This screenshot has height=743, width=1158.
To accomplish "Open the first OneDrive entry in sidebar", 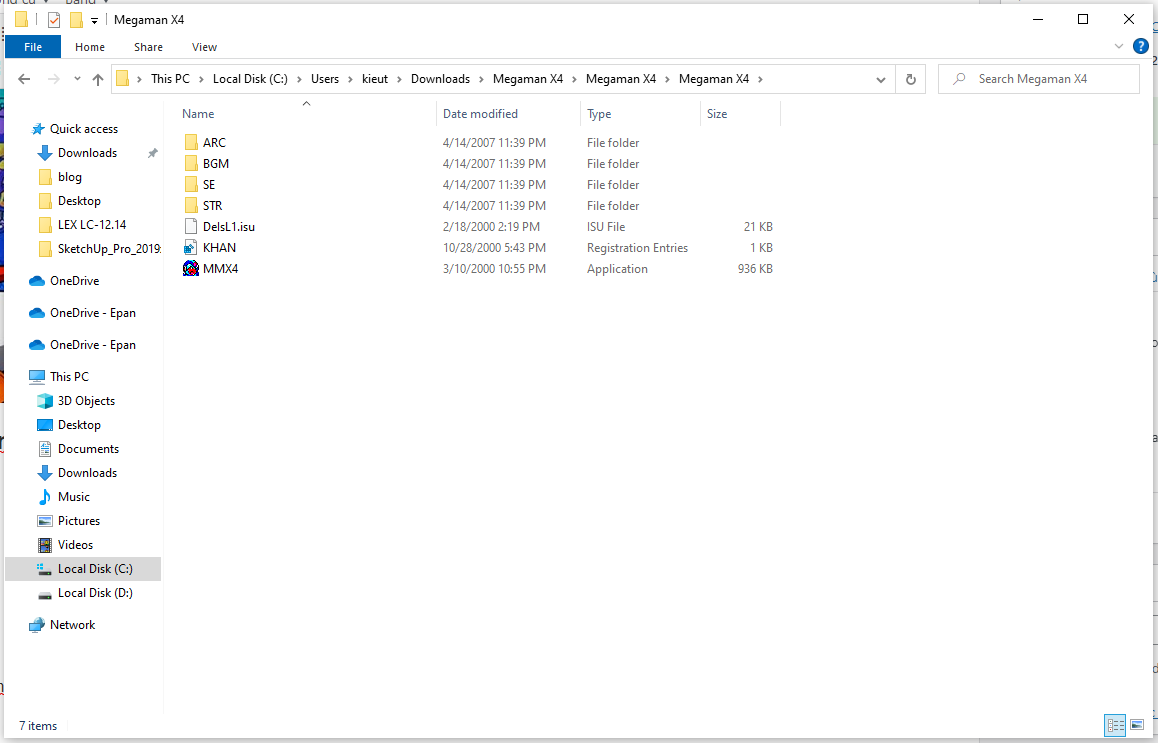I will pyautogui.click(x=64, y=281).
